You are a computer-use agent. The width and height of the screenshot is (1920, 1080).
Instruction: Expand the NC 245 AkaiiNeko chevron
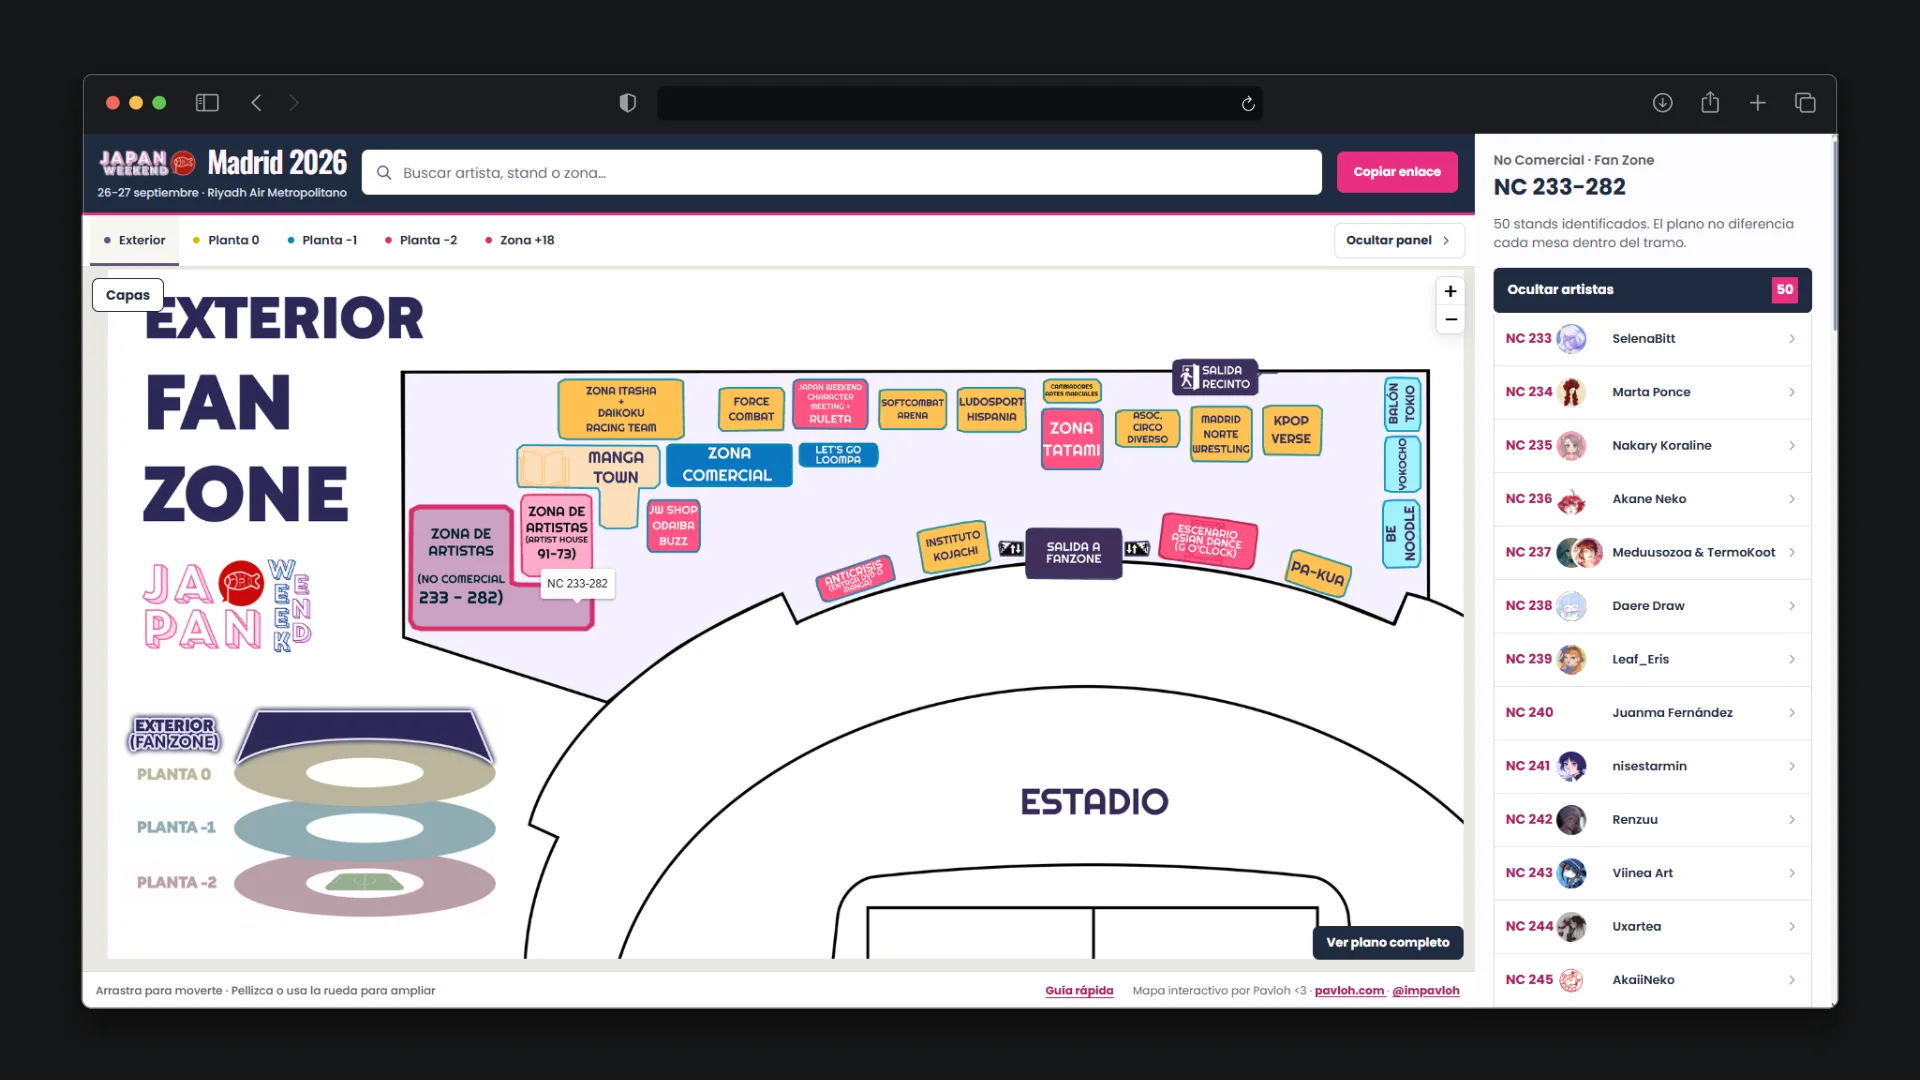point(1791,980)
